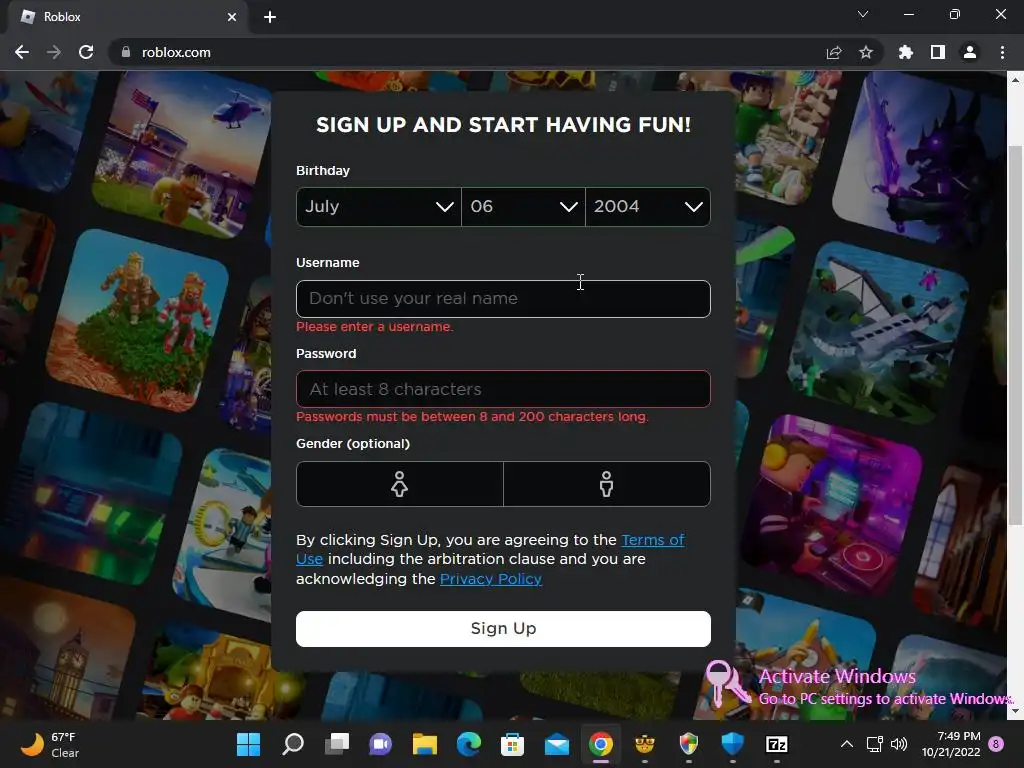
Task: Open Task View on the taskbar
Action: [x=337, y=744]
